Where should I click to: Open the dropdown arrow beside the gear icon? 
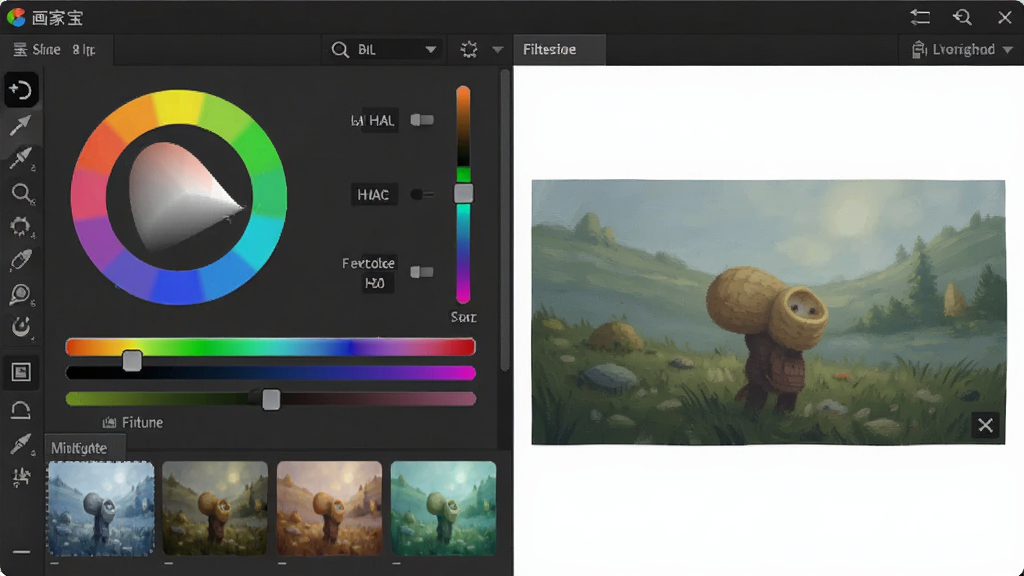(x=498, y=50)
